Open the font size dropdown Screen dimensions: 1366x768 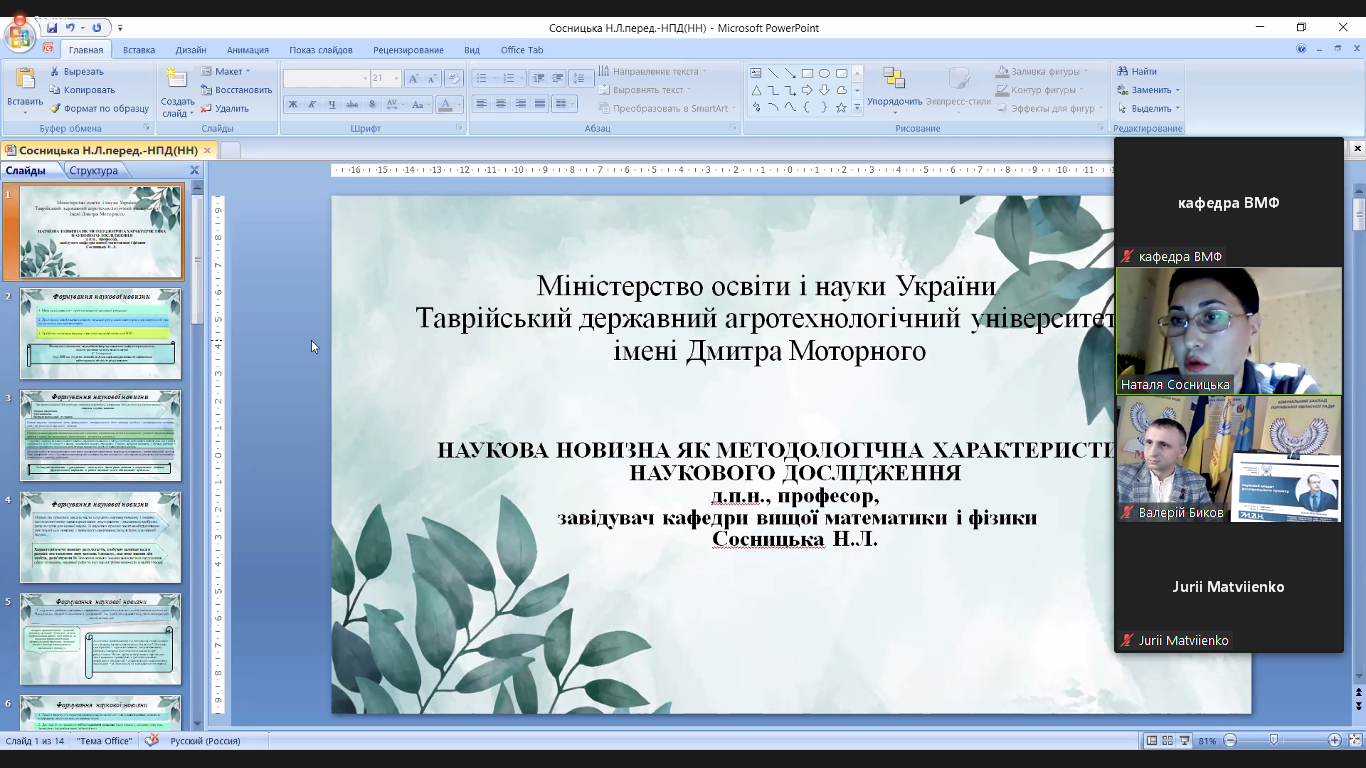click(397, 78)
